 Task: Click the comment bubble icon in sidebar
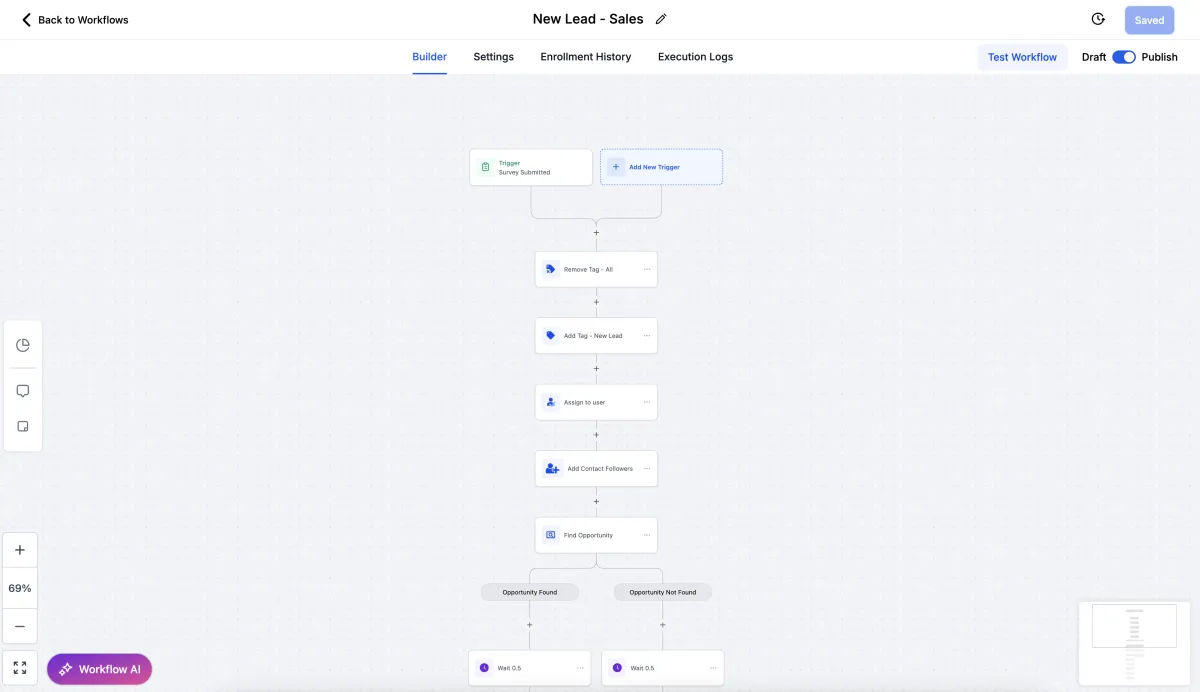coord(23,391)
